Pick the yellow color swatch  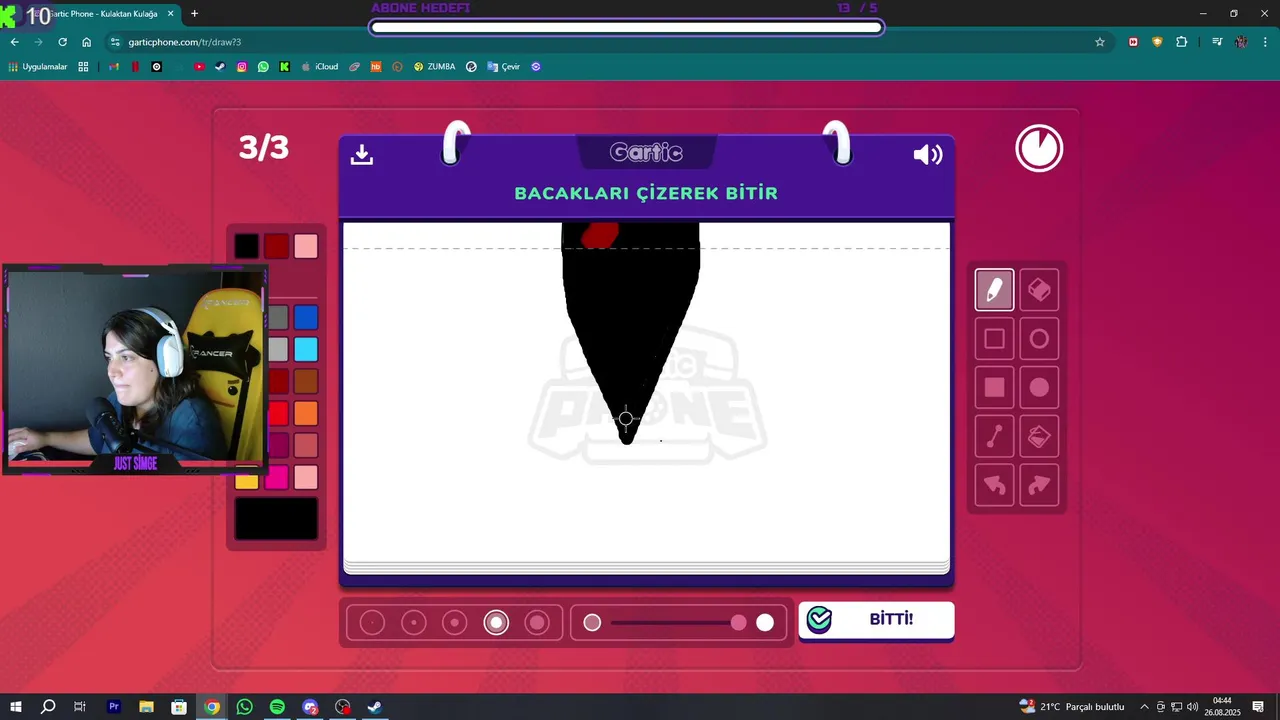[x=247, y=482]
